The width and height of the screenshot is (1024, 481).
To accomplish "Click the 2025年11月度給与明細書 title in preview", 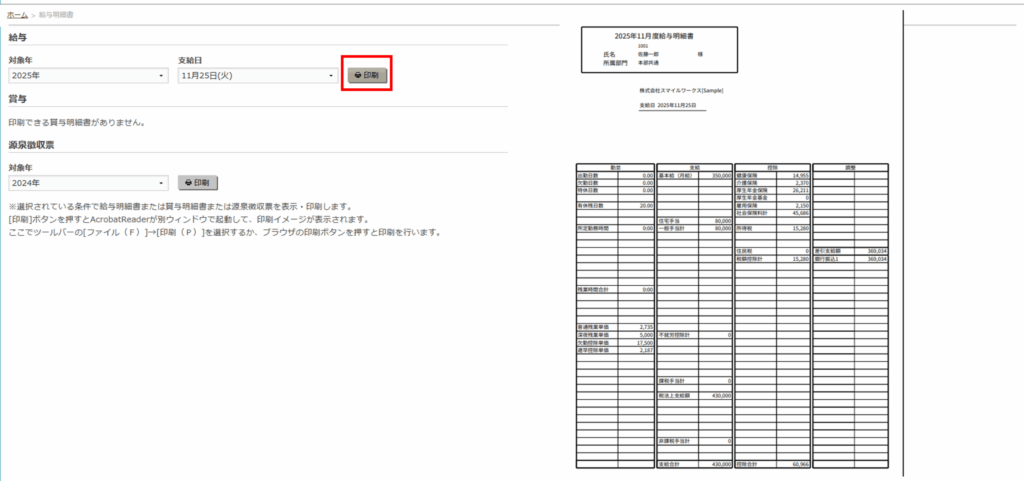I will click(x=659, y=35).
